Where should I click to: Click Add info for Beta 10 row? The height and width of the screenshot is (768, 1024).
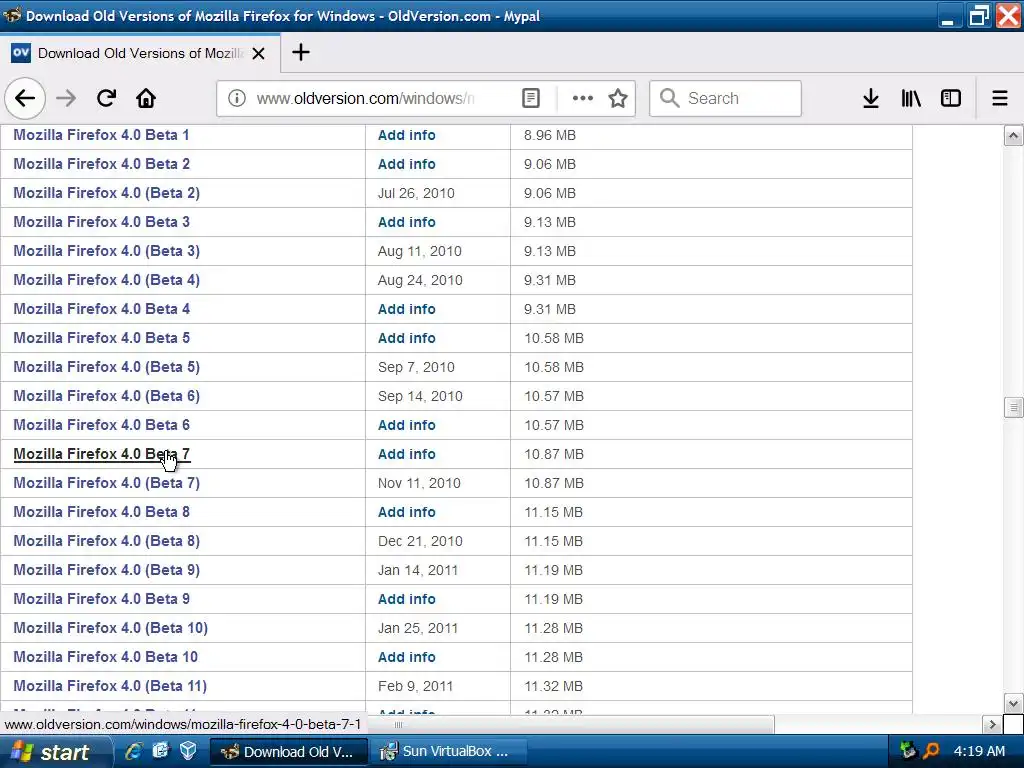[406, 657]
